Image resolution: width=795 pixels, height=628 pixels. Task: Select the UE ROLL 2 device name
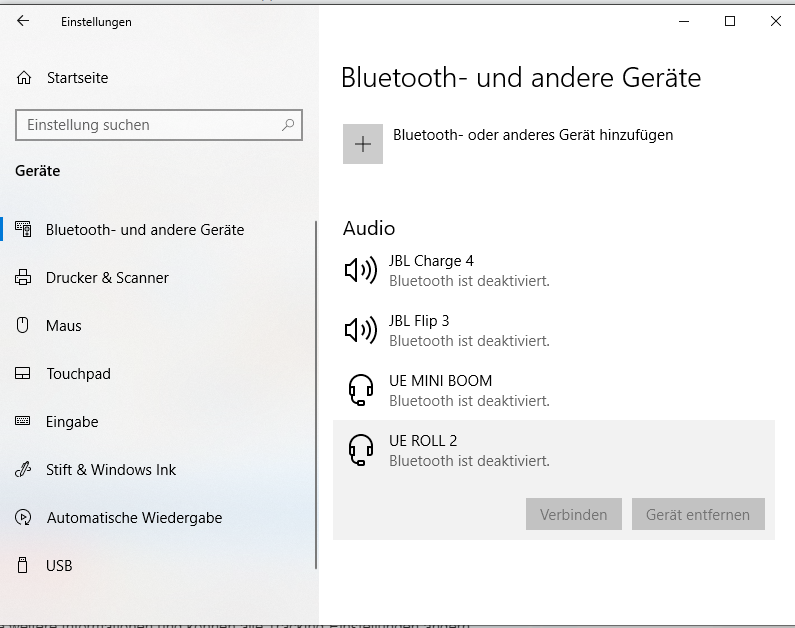(x=423, y=440)
